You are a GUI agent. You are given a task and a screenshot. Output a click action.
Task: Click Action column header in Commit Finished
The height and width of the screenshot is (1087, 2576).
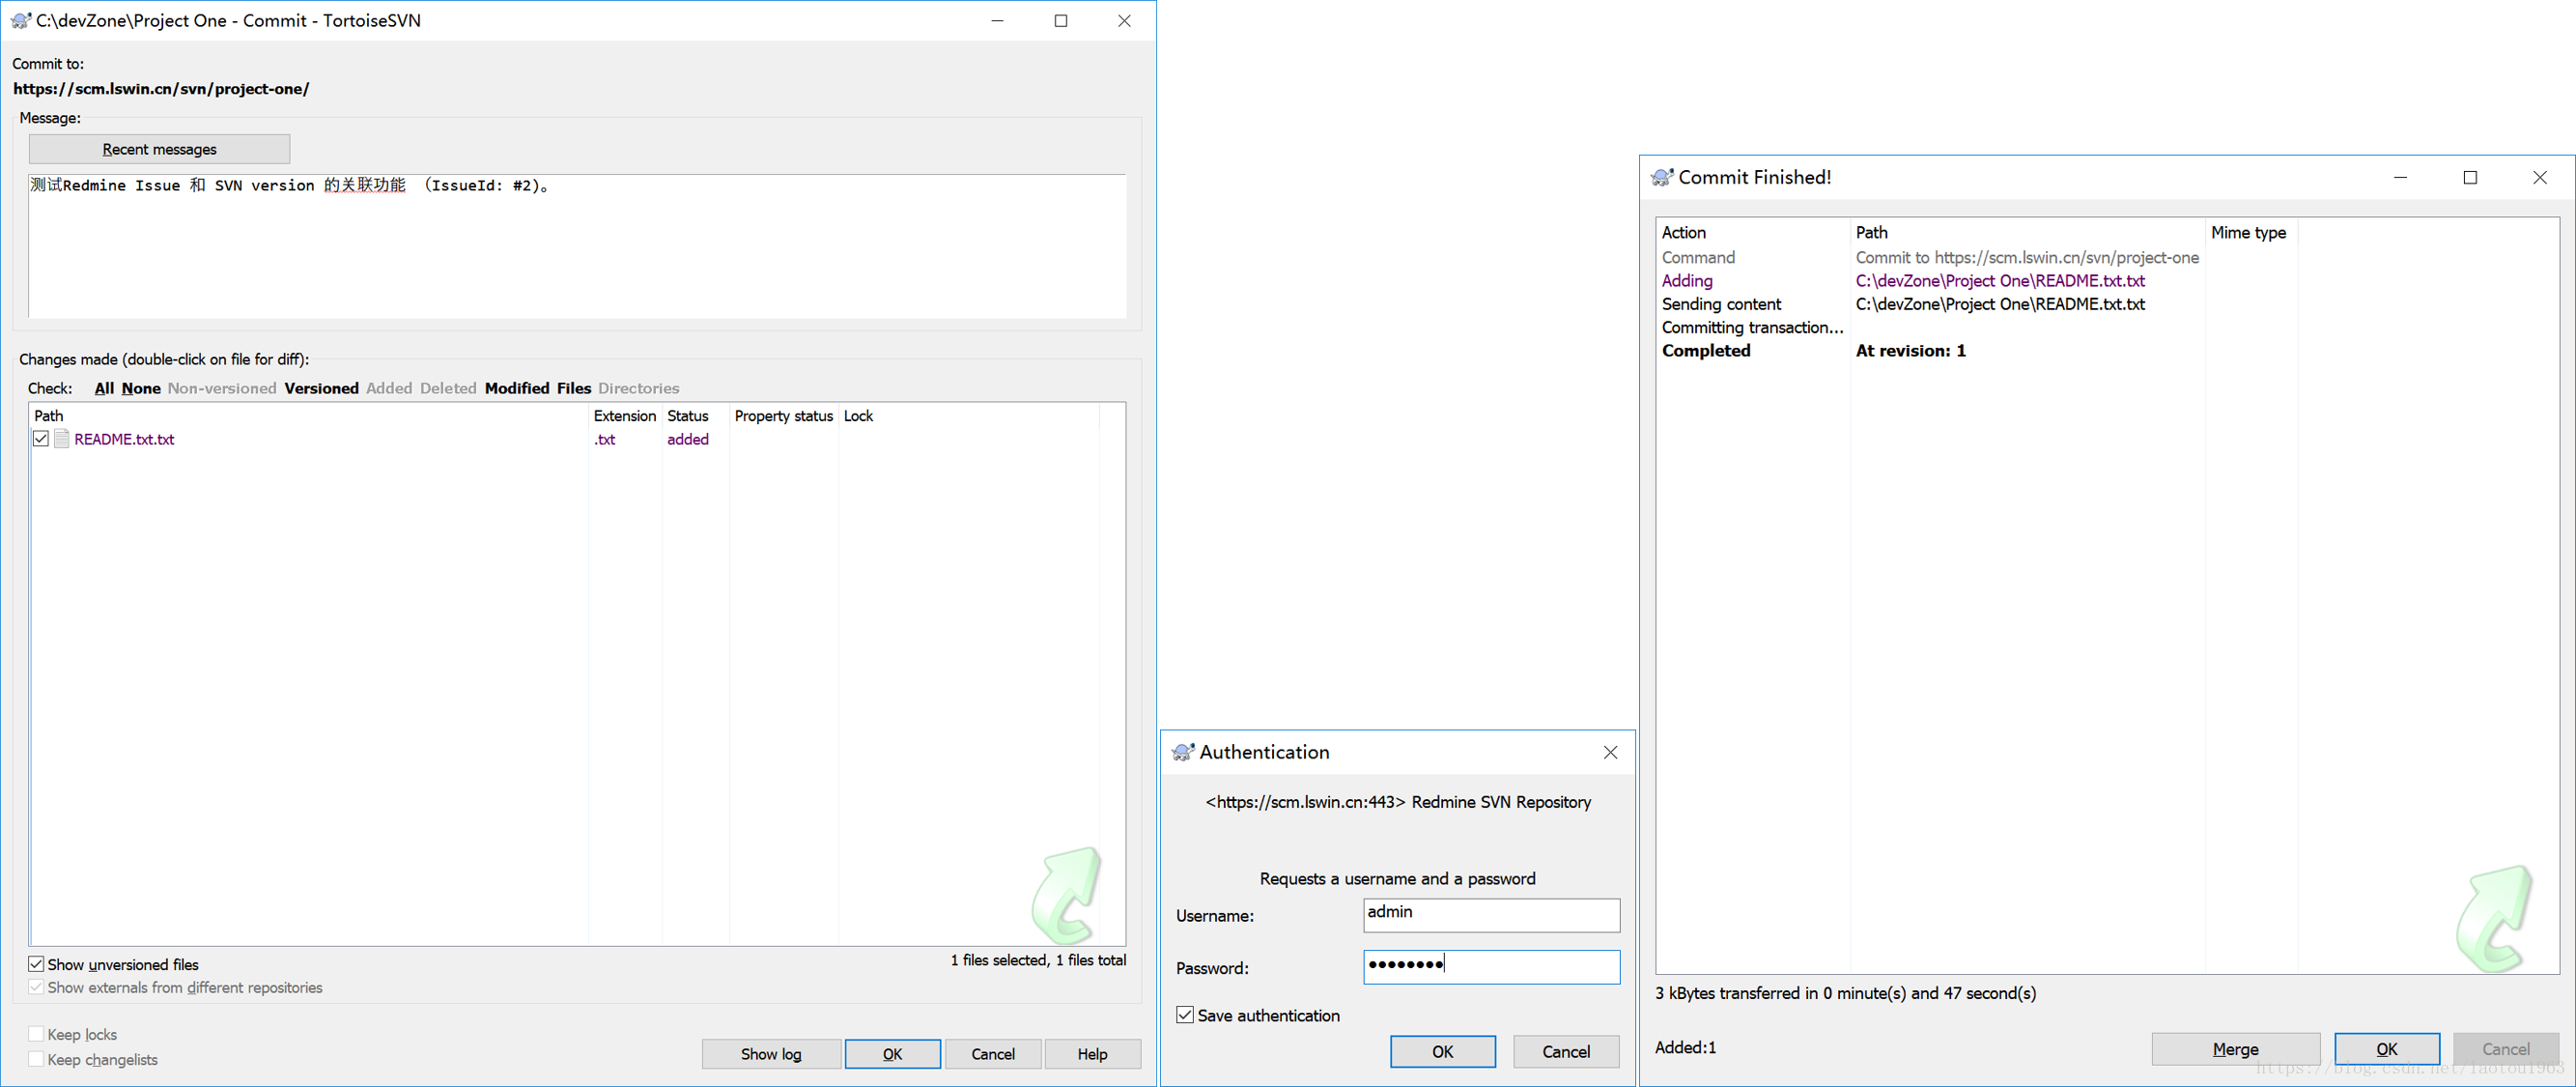click(x=1753, y=232)
